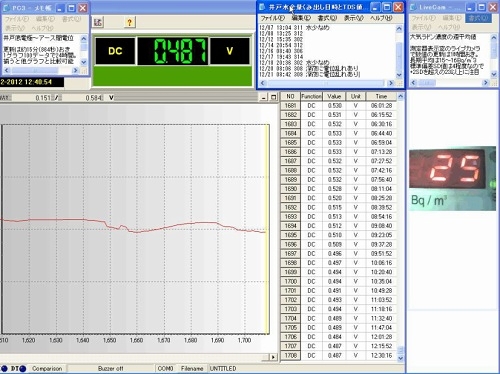Toggle the Comparison mode in status bar
The width and height of the screenshot is (500, 374).
(x=47, y=369)
